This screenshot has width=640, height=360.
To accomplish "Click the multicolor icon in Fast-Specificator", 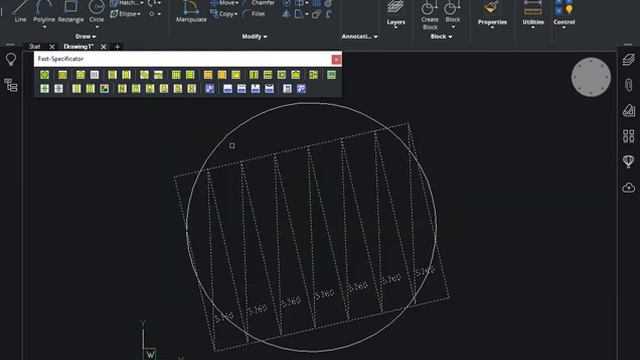I will point(104,89).
